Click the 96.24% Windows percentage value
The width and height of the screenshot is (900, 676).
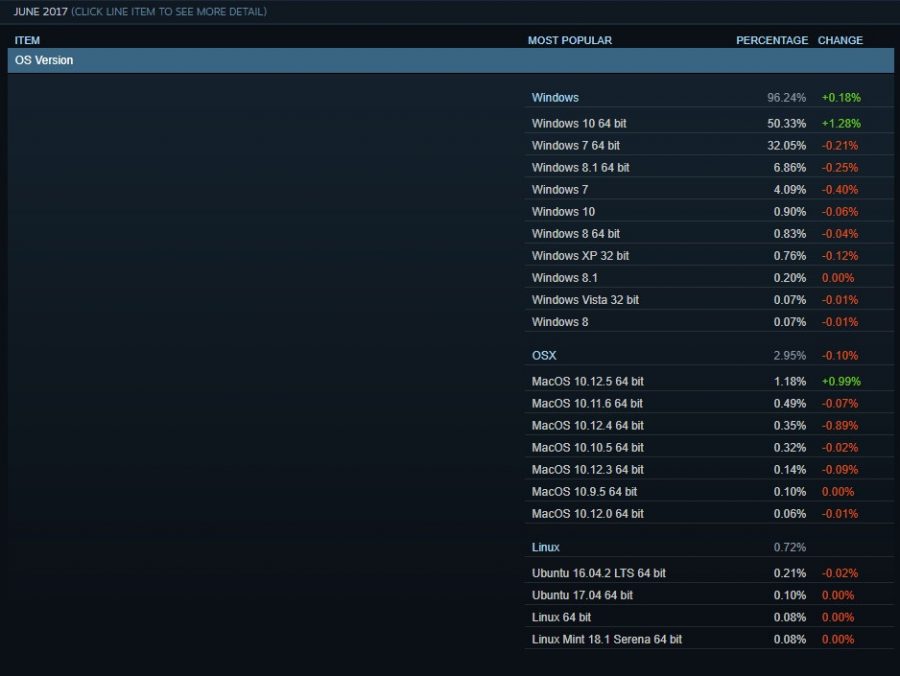point(786,98)
